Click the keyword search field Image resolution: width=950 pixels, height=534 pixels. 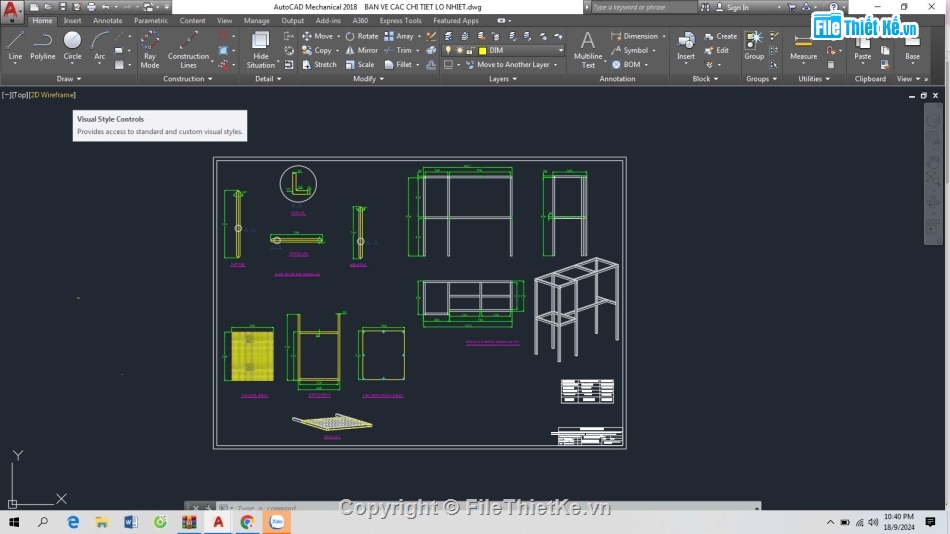pyautogui.click(x=642, y=7)
